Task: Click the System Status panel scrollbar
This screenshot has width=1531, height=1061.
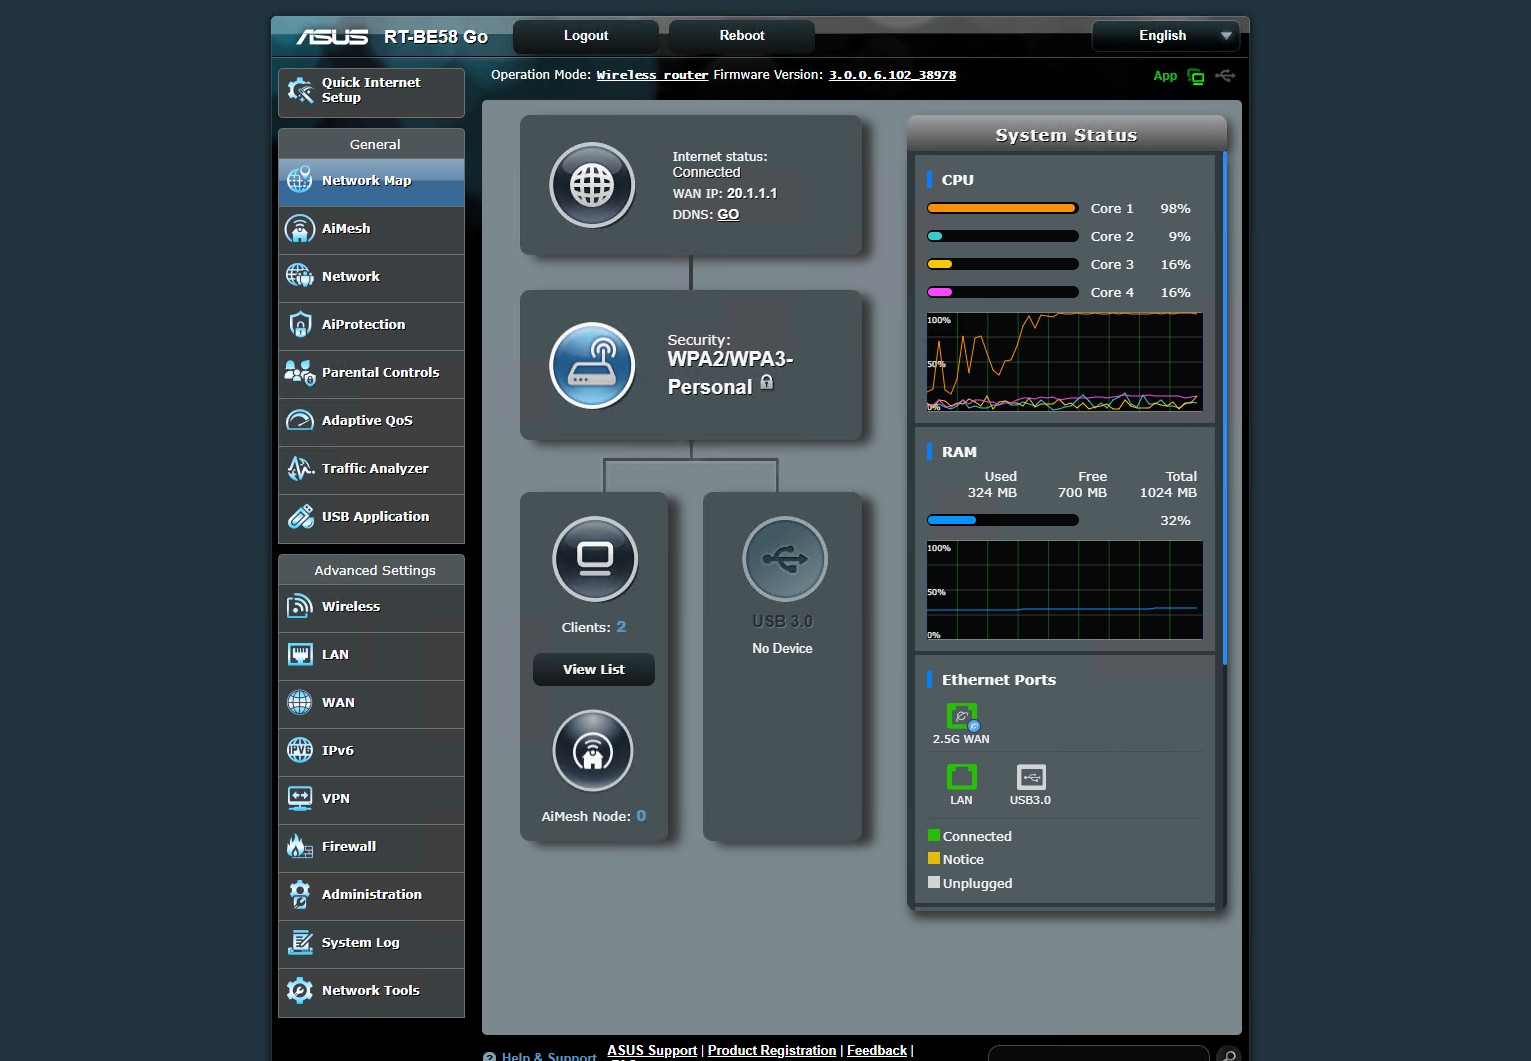Action: pyautogui.click(x=1224, y=400)
